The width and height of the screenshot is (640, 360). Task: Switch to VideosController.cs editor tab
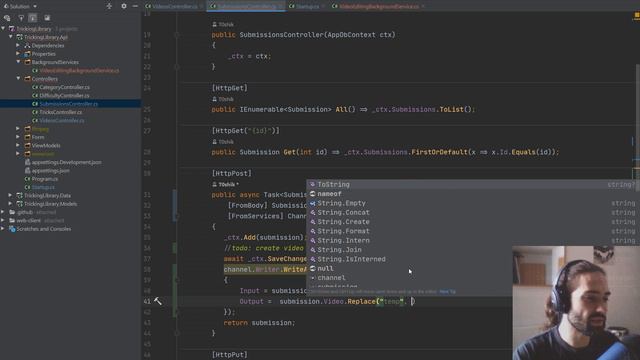coord(173,6)
